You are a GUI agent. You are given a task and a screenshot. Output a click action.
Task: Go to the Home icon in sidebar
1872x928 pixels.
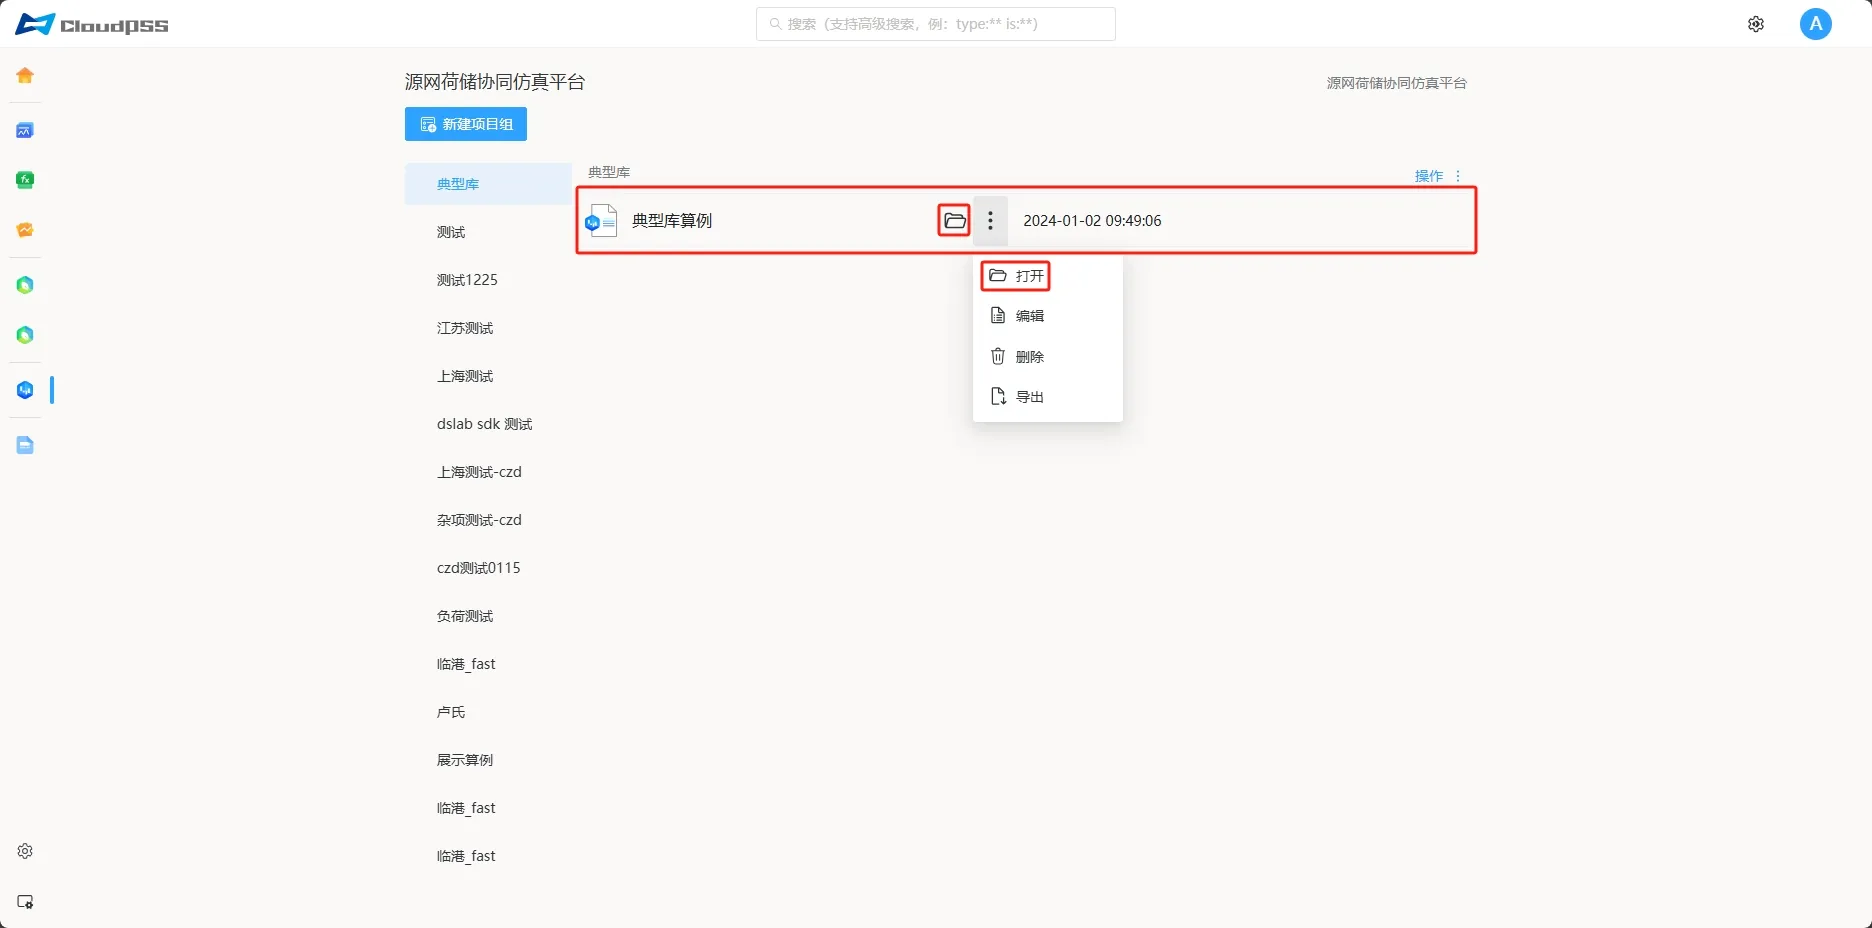click(x=25, y=76)
